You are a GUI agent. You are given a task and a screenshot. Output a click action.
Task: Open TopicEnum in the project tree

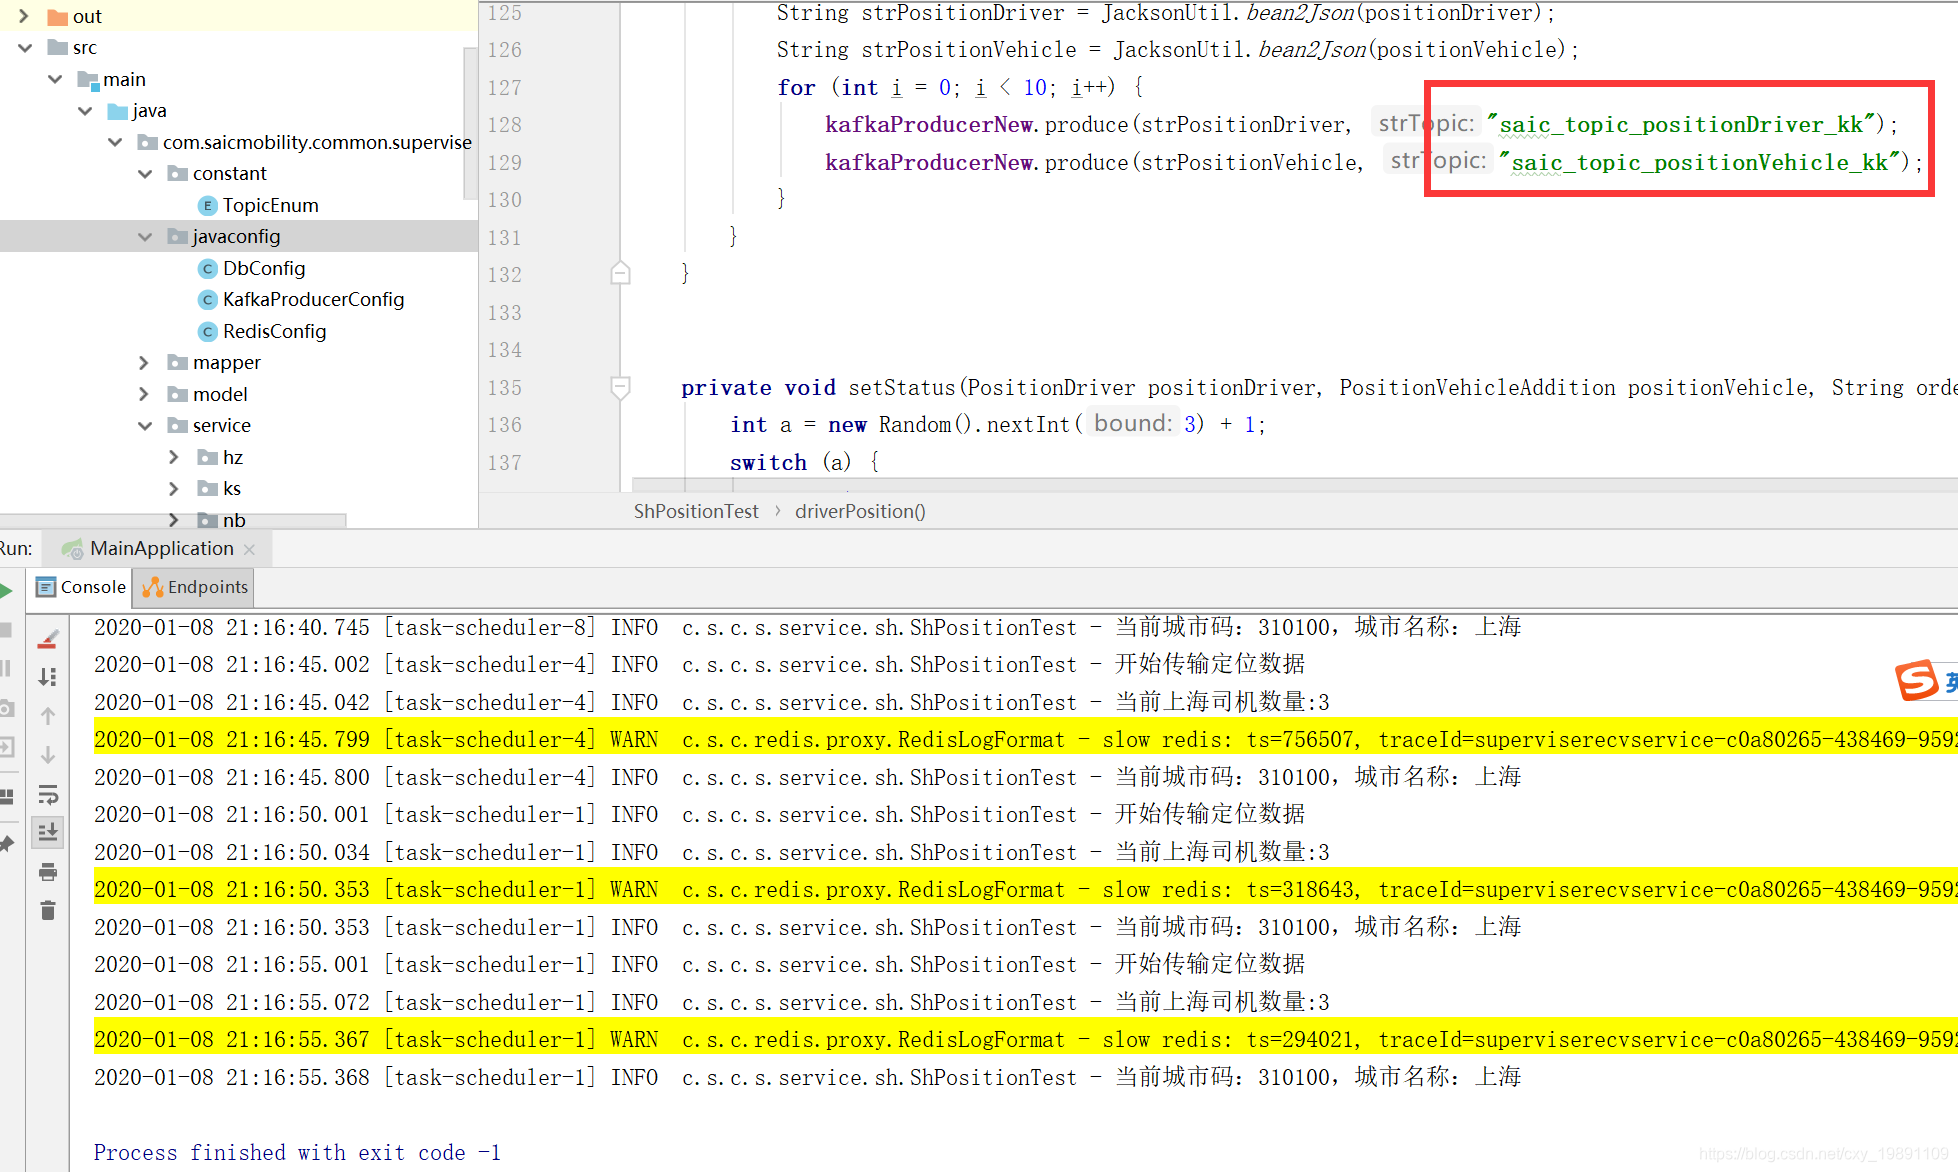(270, 206)
